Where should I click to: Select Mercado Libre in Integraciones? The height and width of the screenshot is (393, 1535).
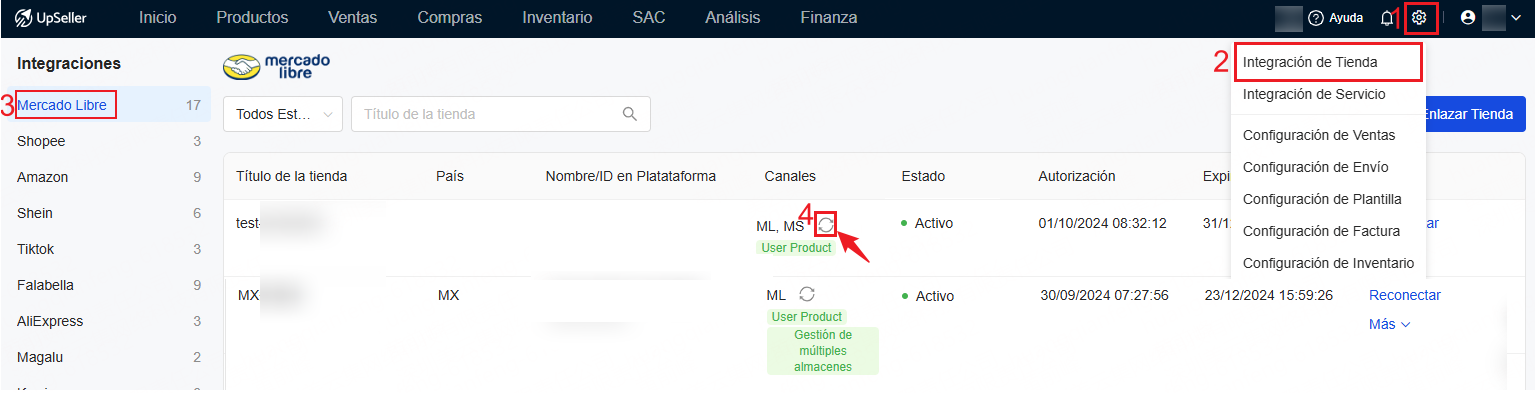click(x=105, y=105)
